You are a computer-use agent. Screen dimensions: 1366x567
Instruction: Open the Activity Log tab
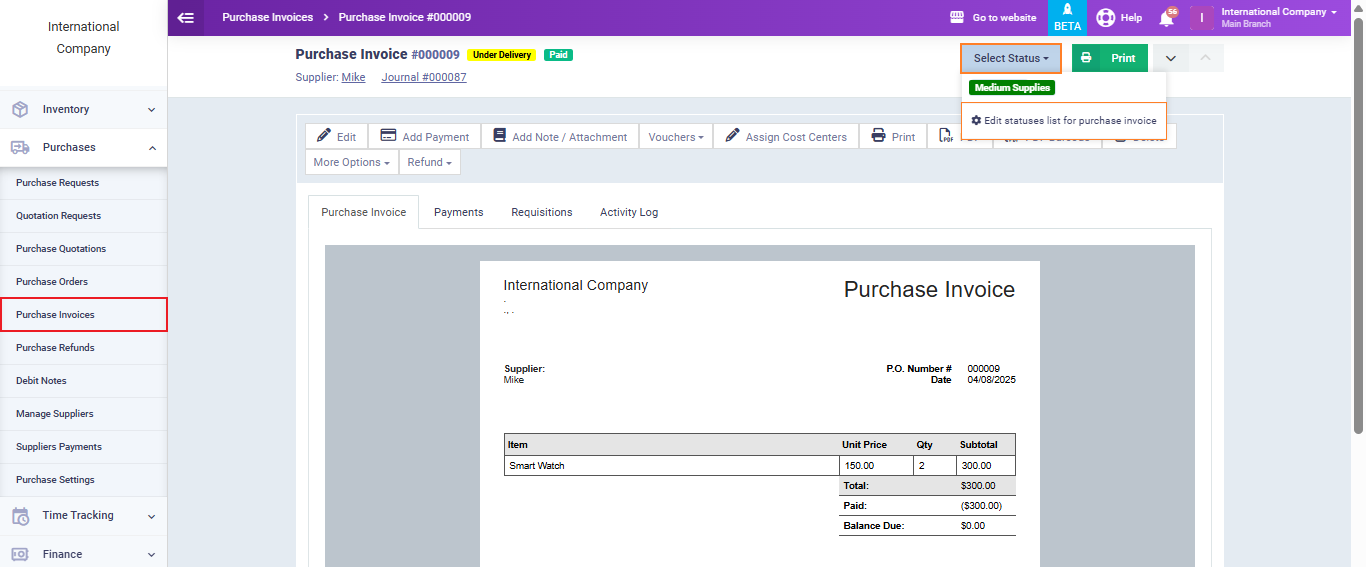point(628,212)
